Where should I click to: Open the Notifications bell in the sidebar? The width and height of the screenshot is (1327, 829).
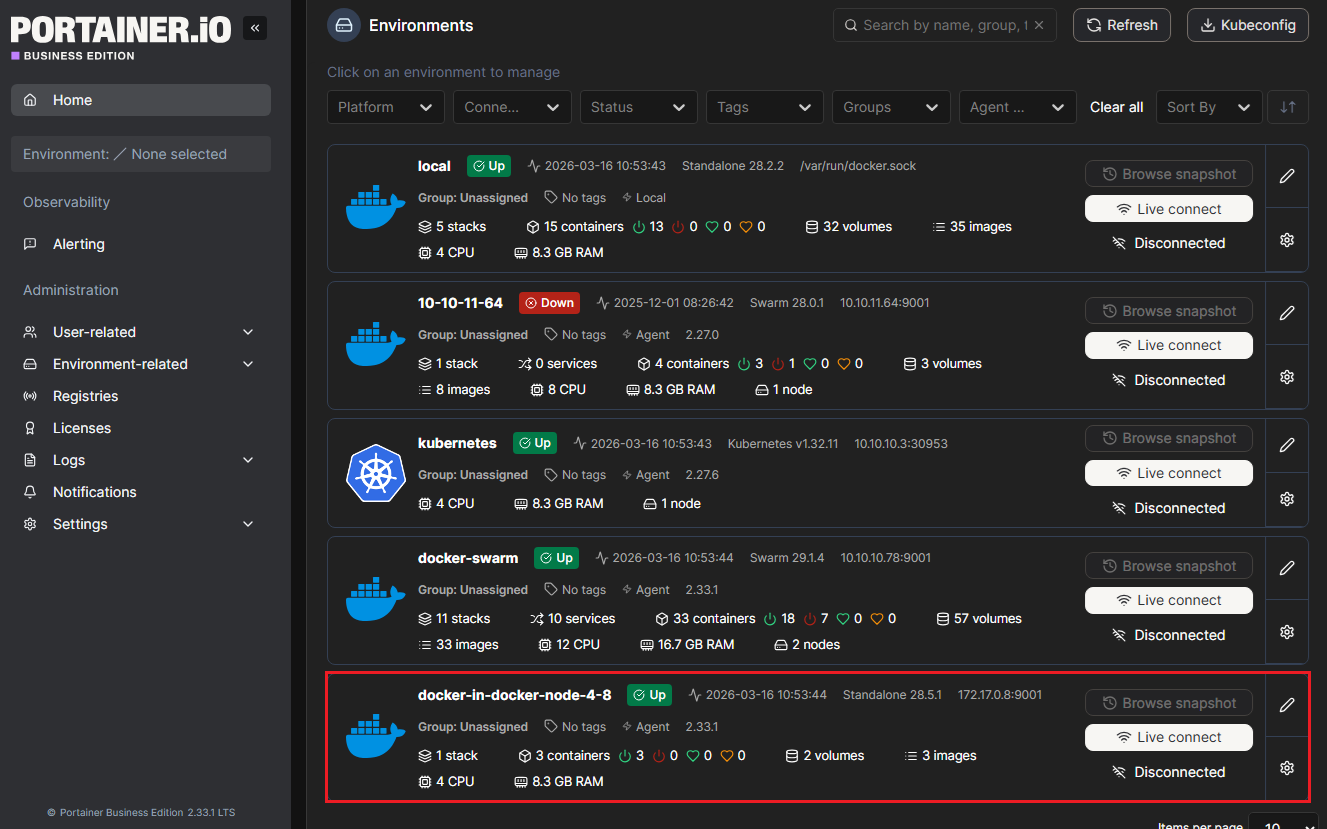95,492
